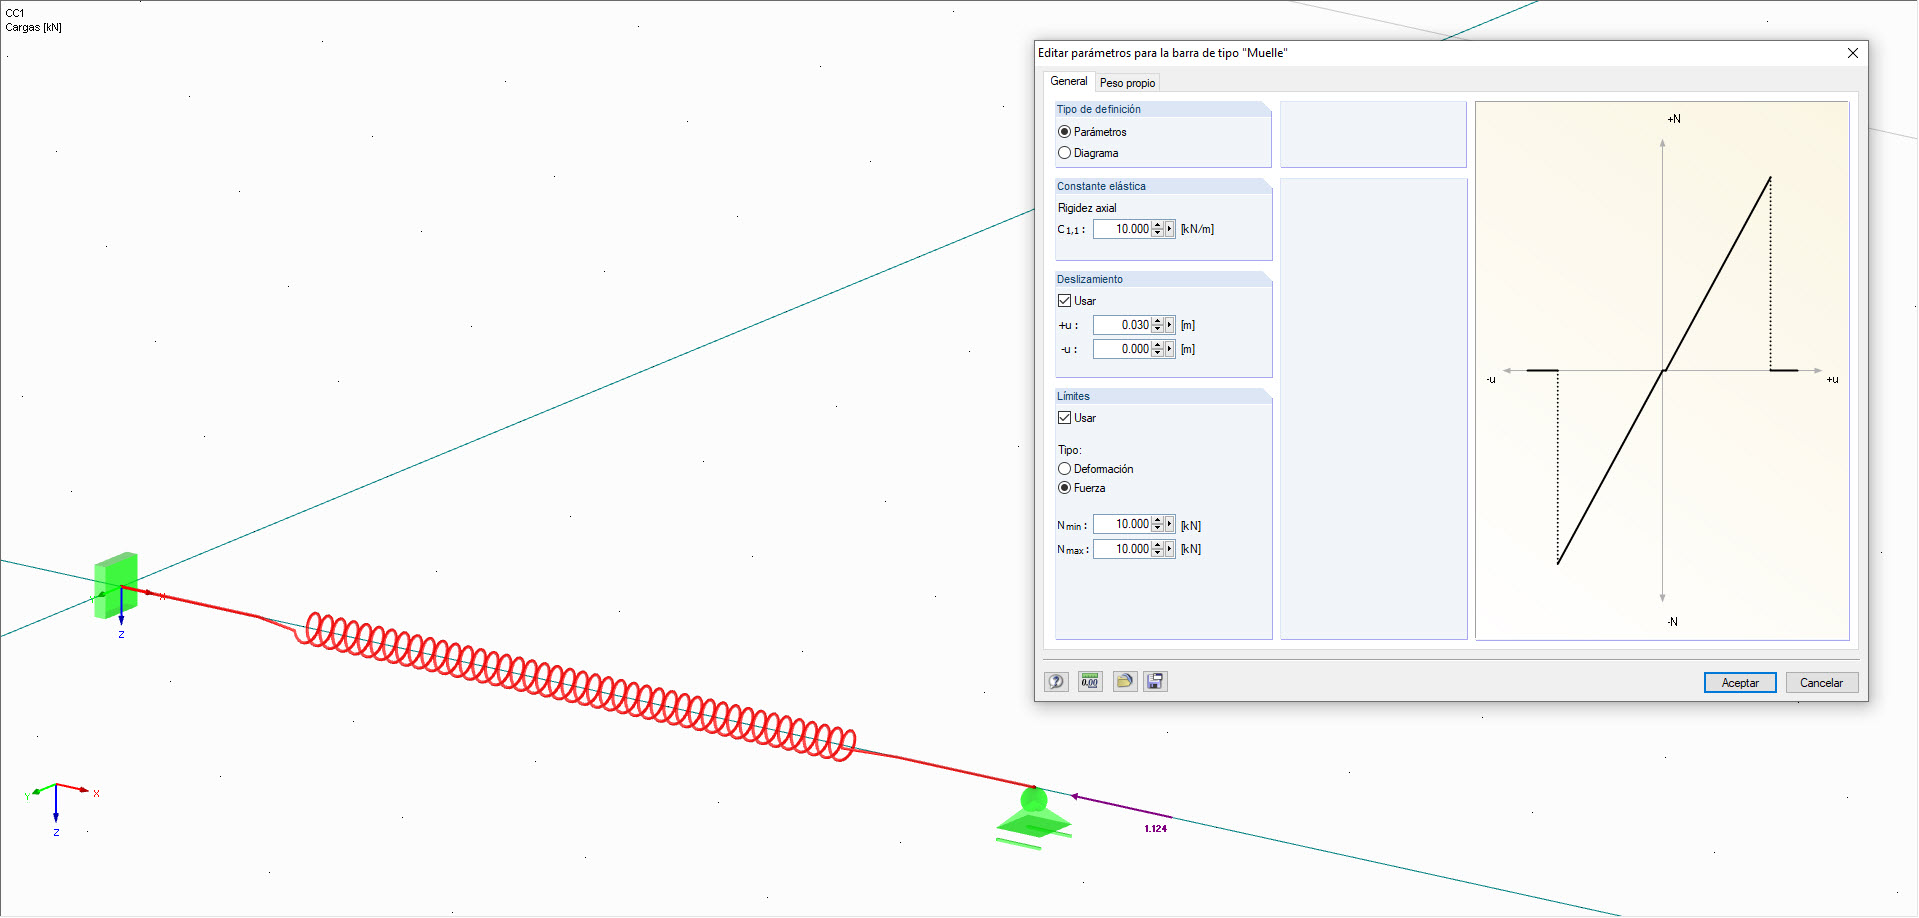
Task: Open the side arrow next to the +u field
Action: click(1169, 324)
